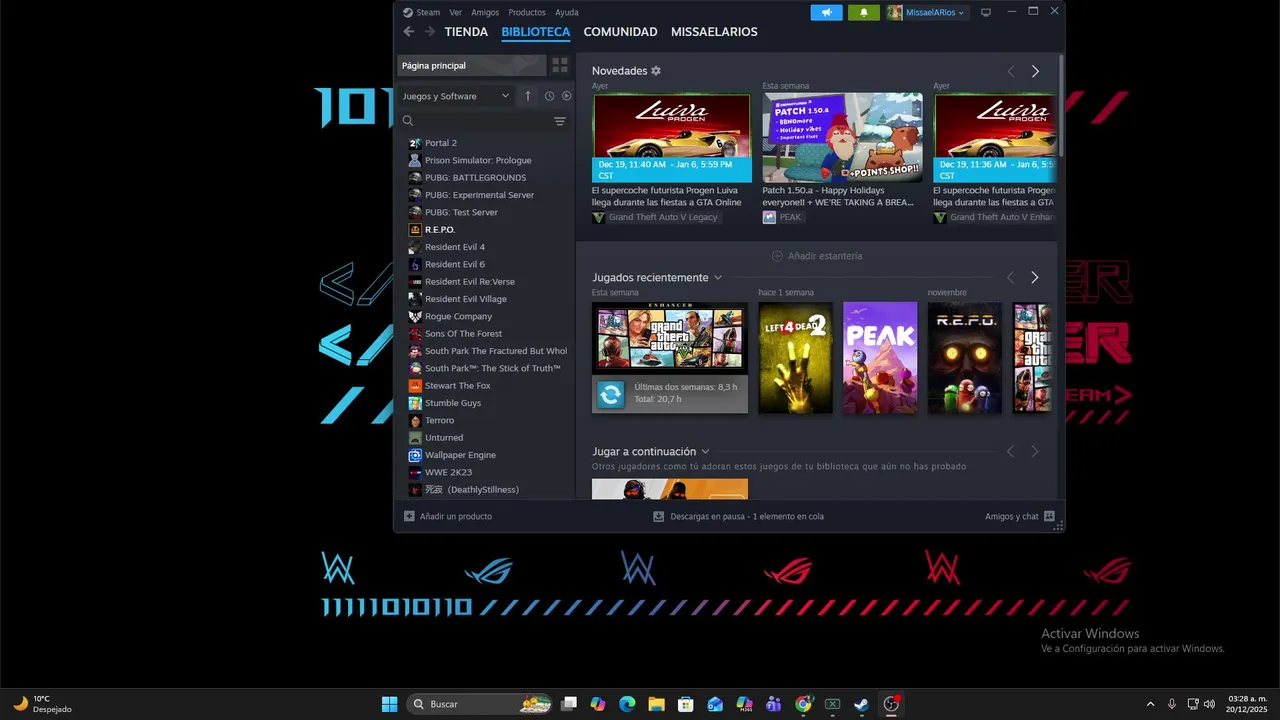Open friends list chat icon
Image resolution: width=1280 pixels, height=720 pixels.
click(x=1049, y=516)
